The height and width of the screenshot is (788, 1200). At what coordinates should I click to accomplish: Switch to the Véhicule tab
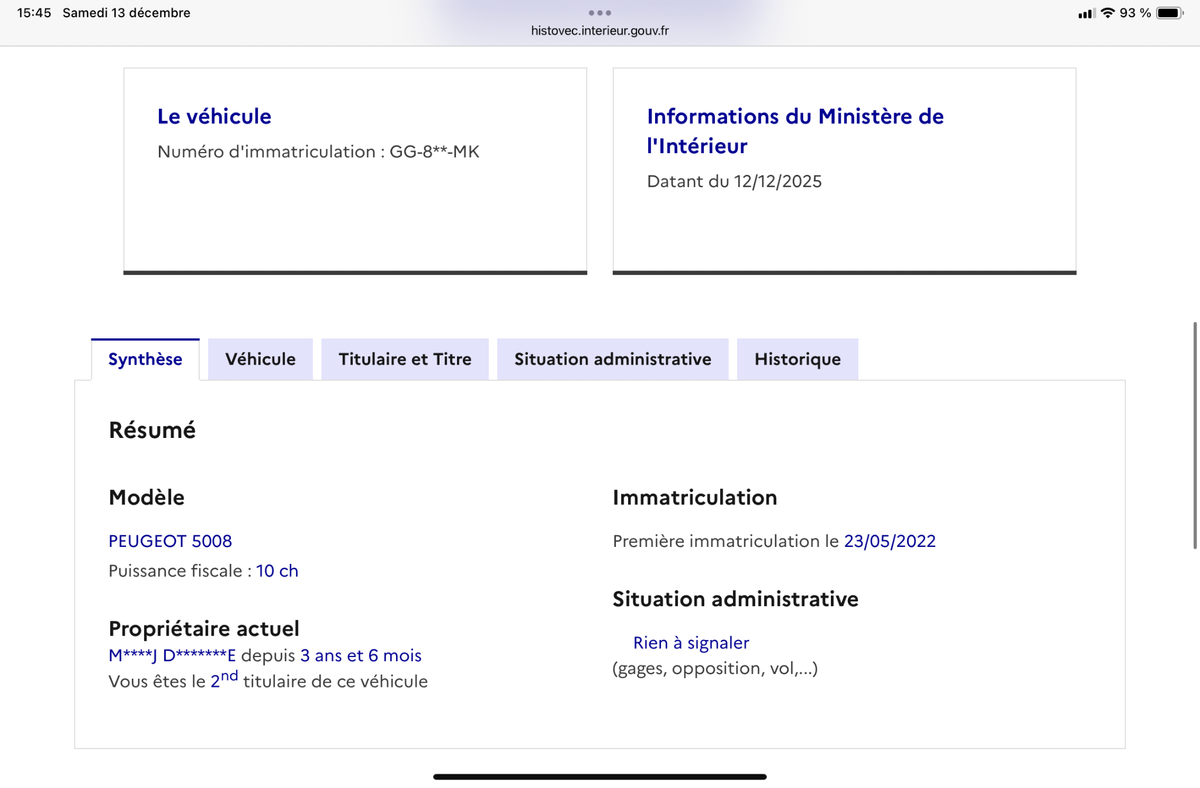[x=260, y=359]
